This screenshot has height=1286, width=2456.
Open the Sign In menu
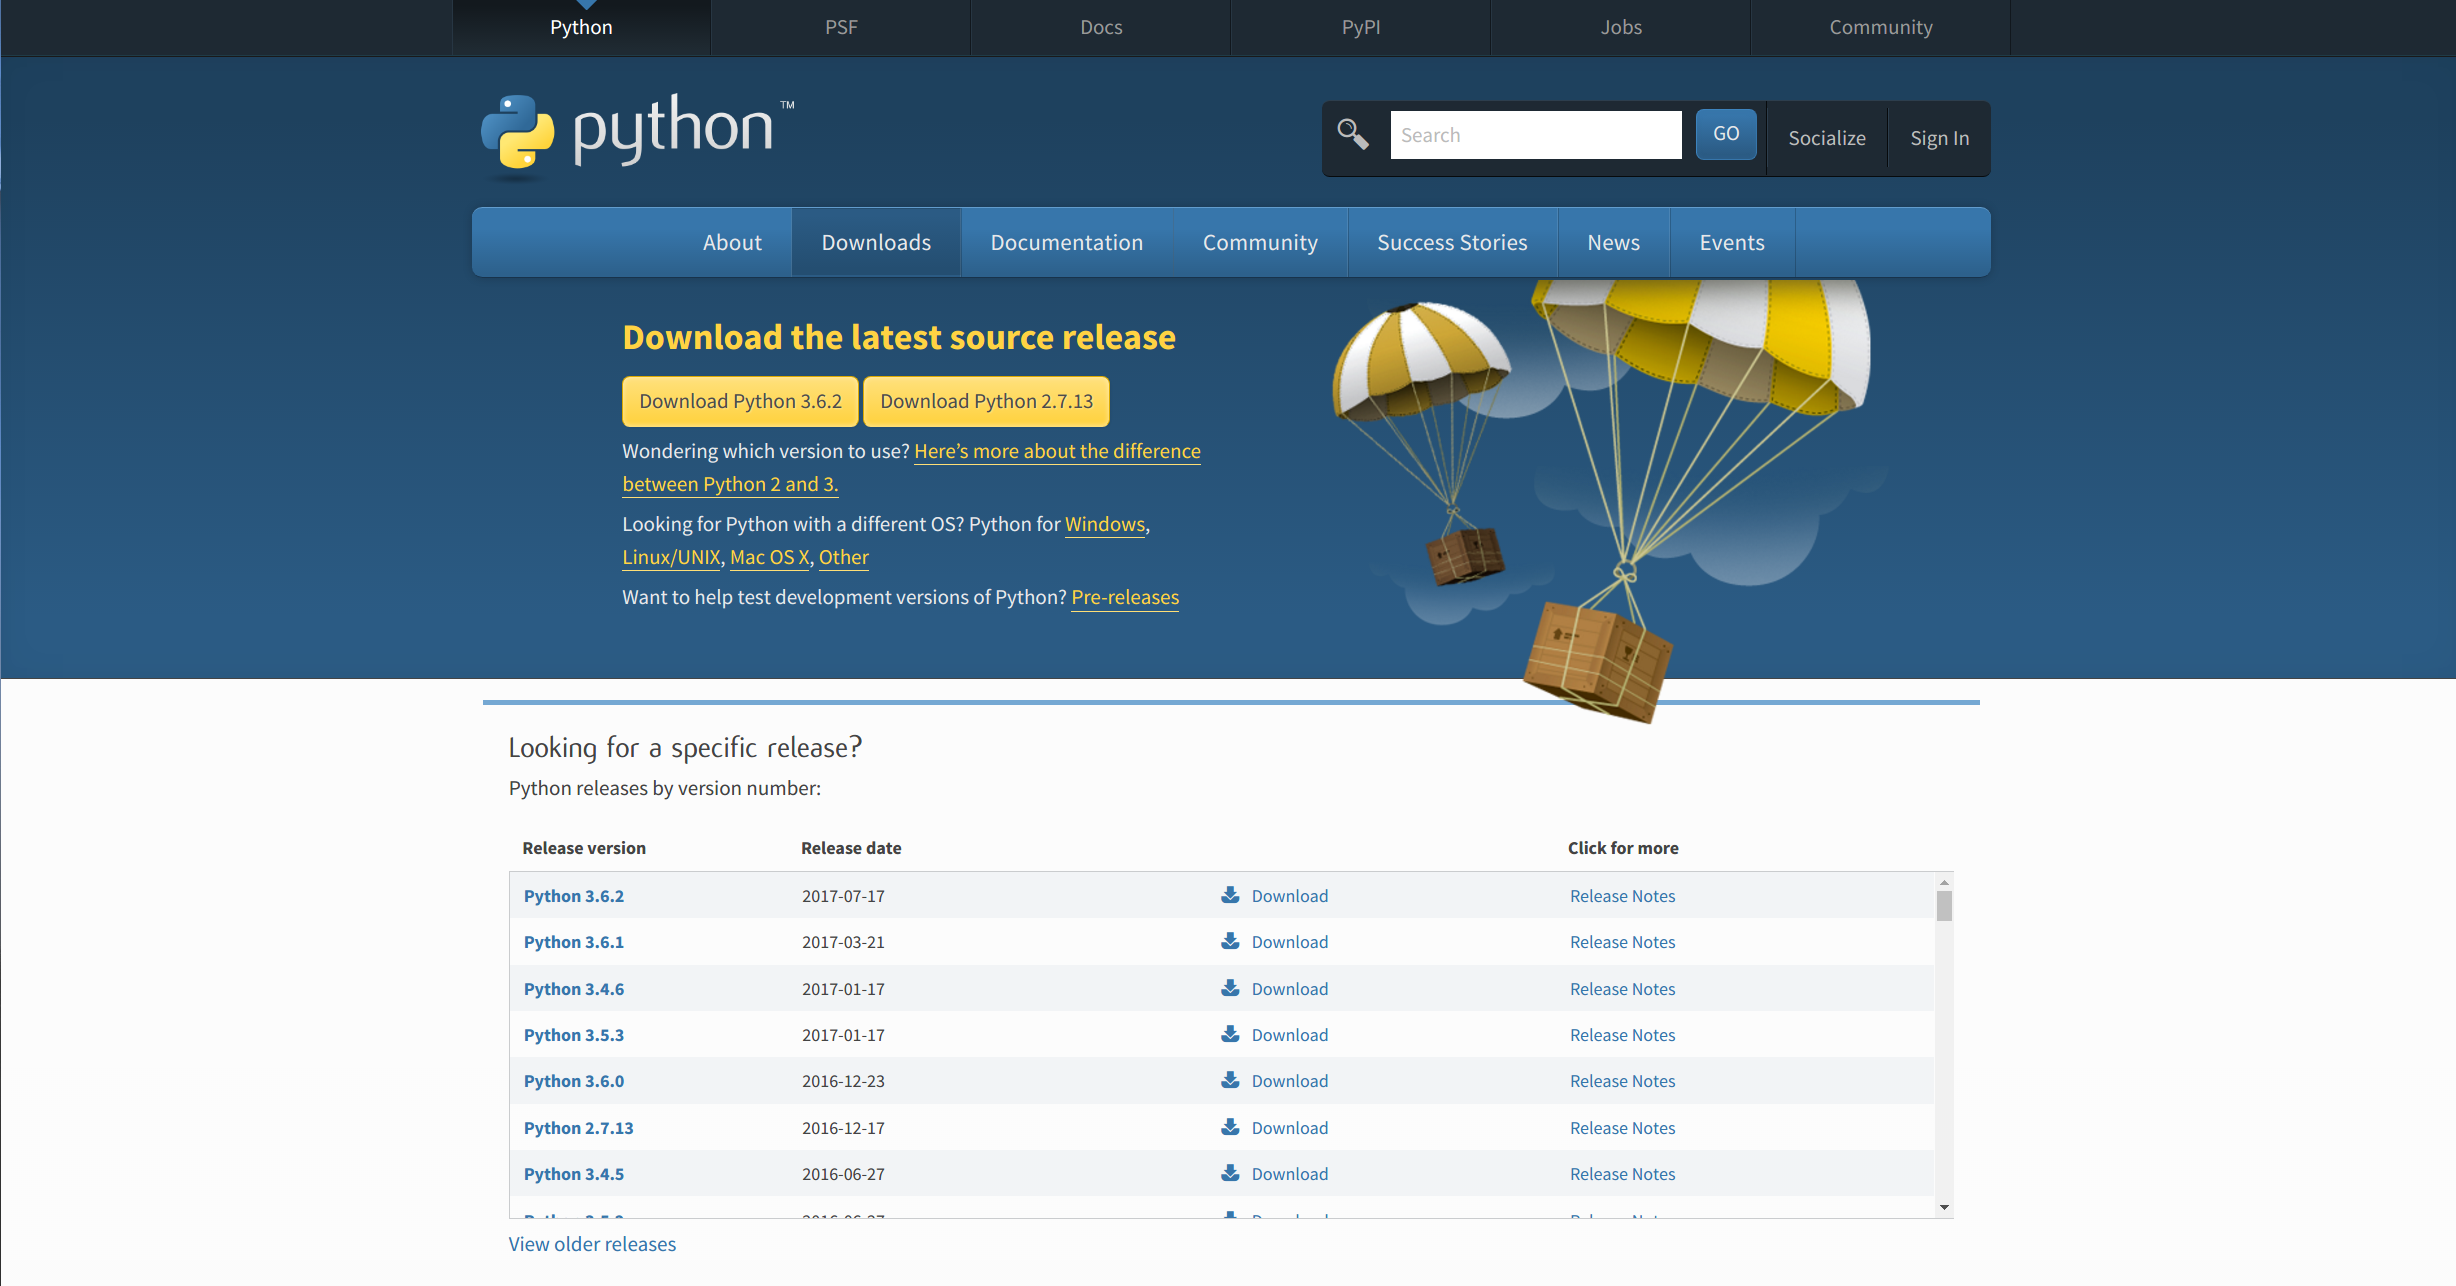(1939, 138)
